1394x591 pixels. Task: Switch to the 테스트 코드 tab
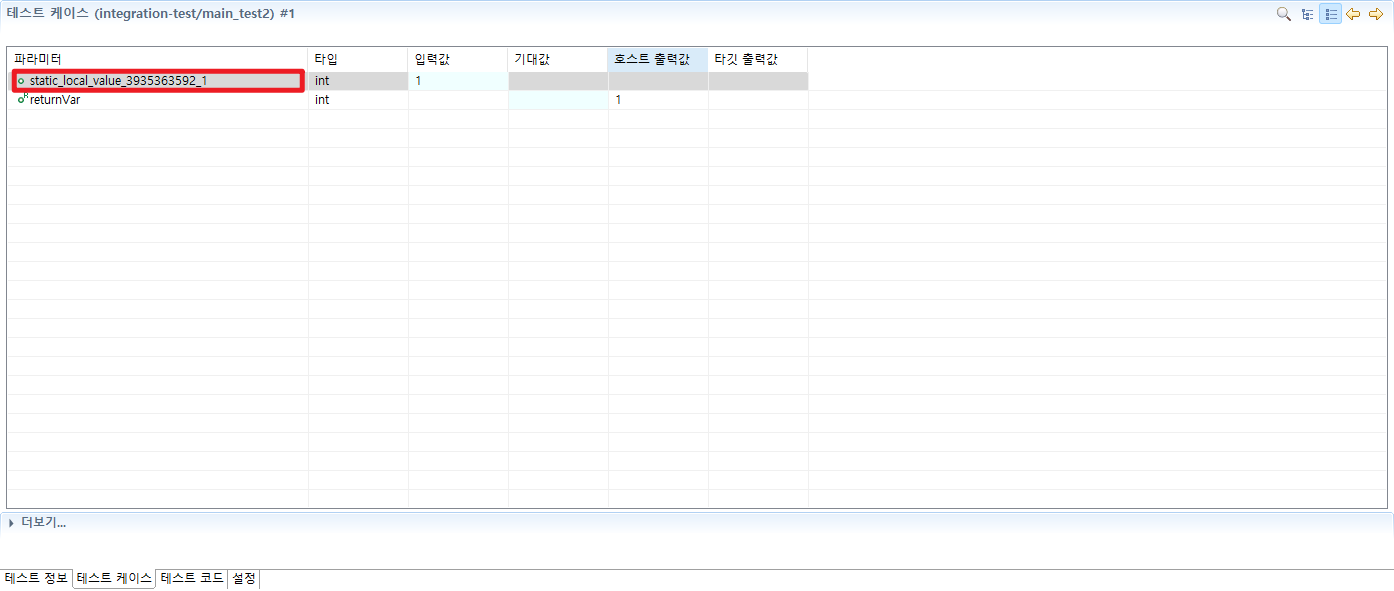click(x=192, y=579)
